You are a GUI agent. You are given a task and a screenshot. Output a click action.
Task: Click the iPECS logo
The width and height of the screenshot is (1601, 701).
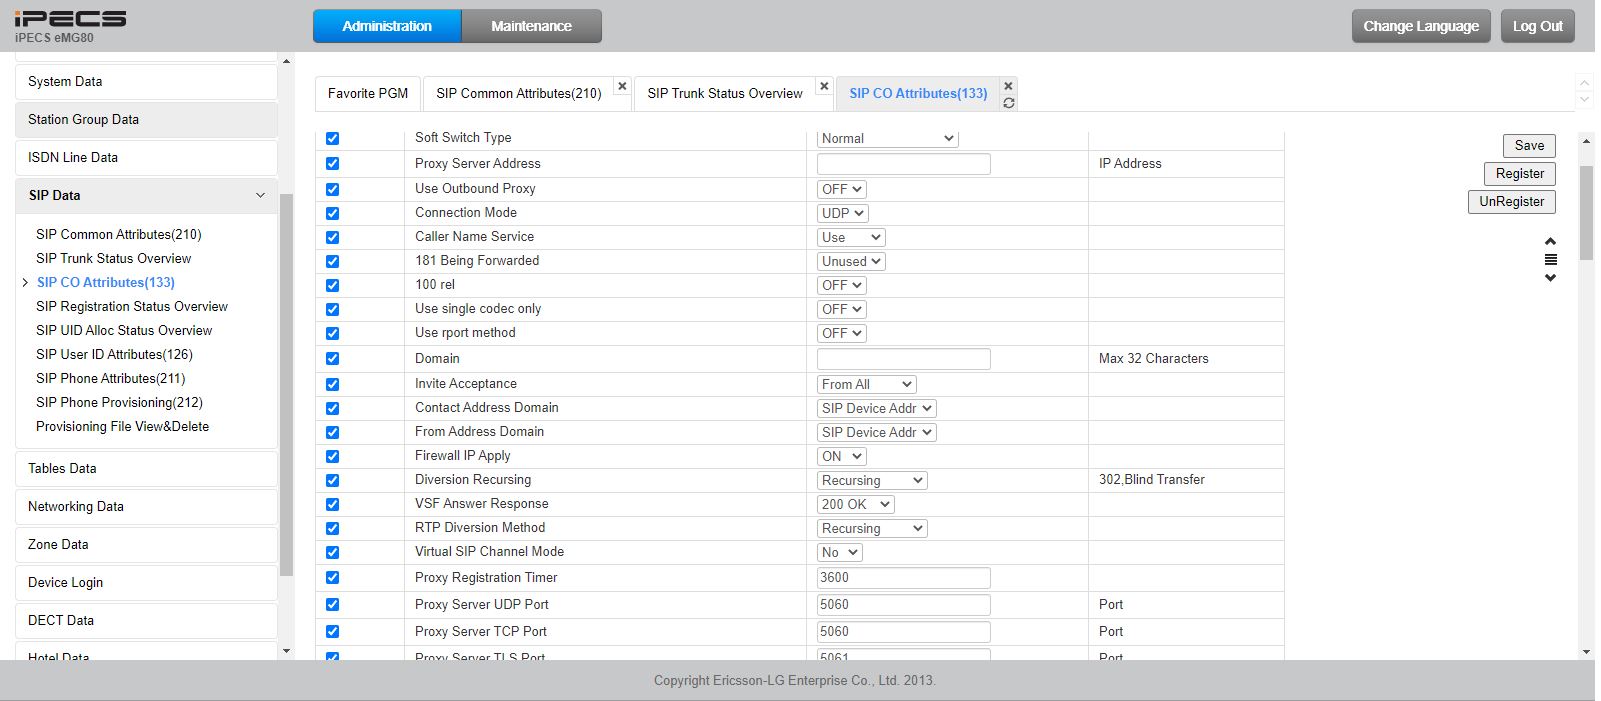(70, 19)
